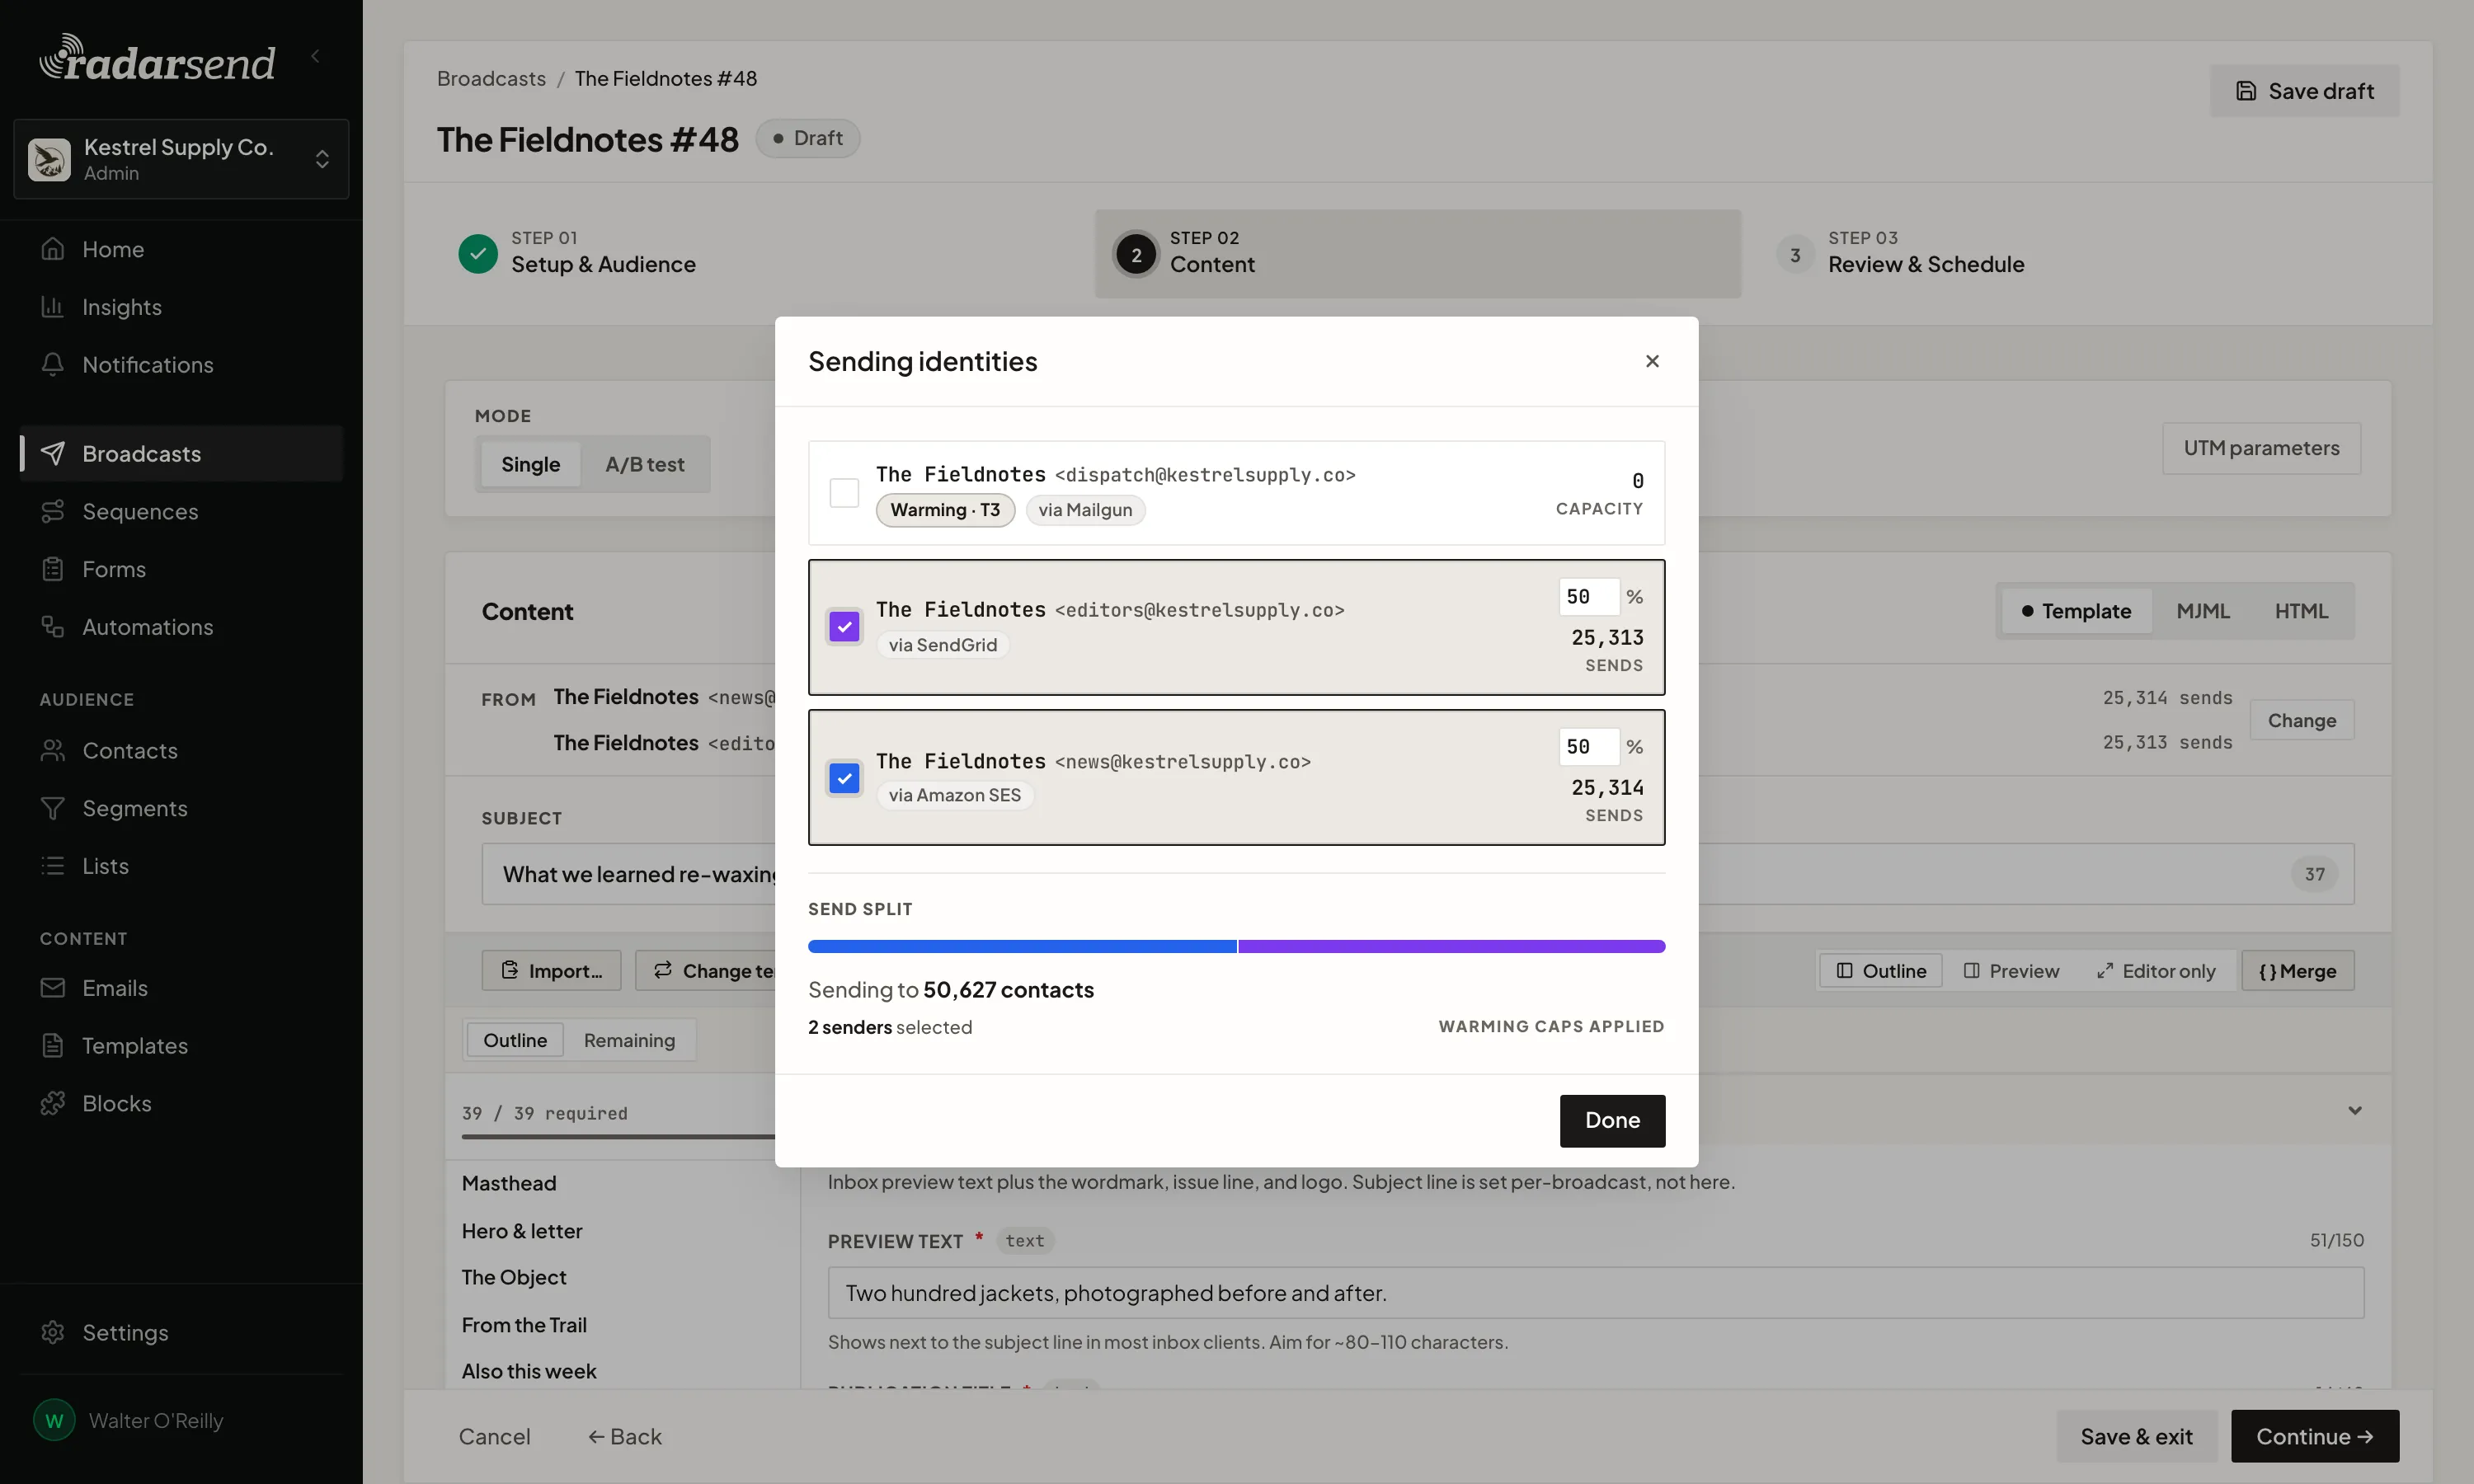The width and height of the screenshot is (2474, 1484).
Task: Click the Done button
Action: pyautogui.click(x=1612, y=1121)
